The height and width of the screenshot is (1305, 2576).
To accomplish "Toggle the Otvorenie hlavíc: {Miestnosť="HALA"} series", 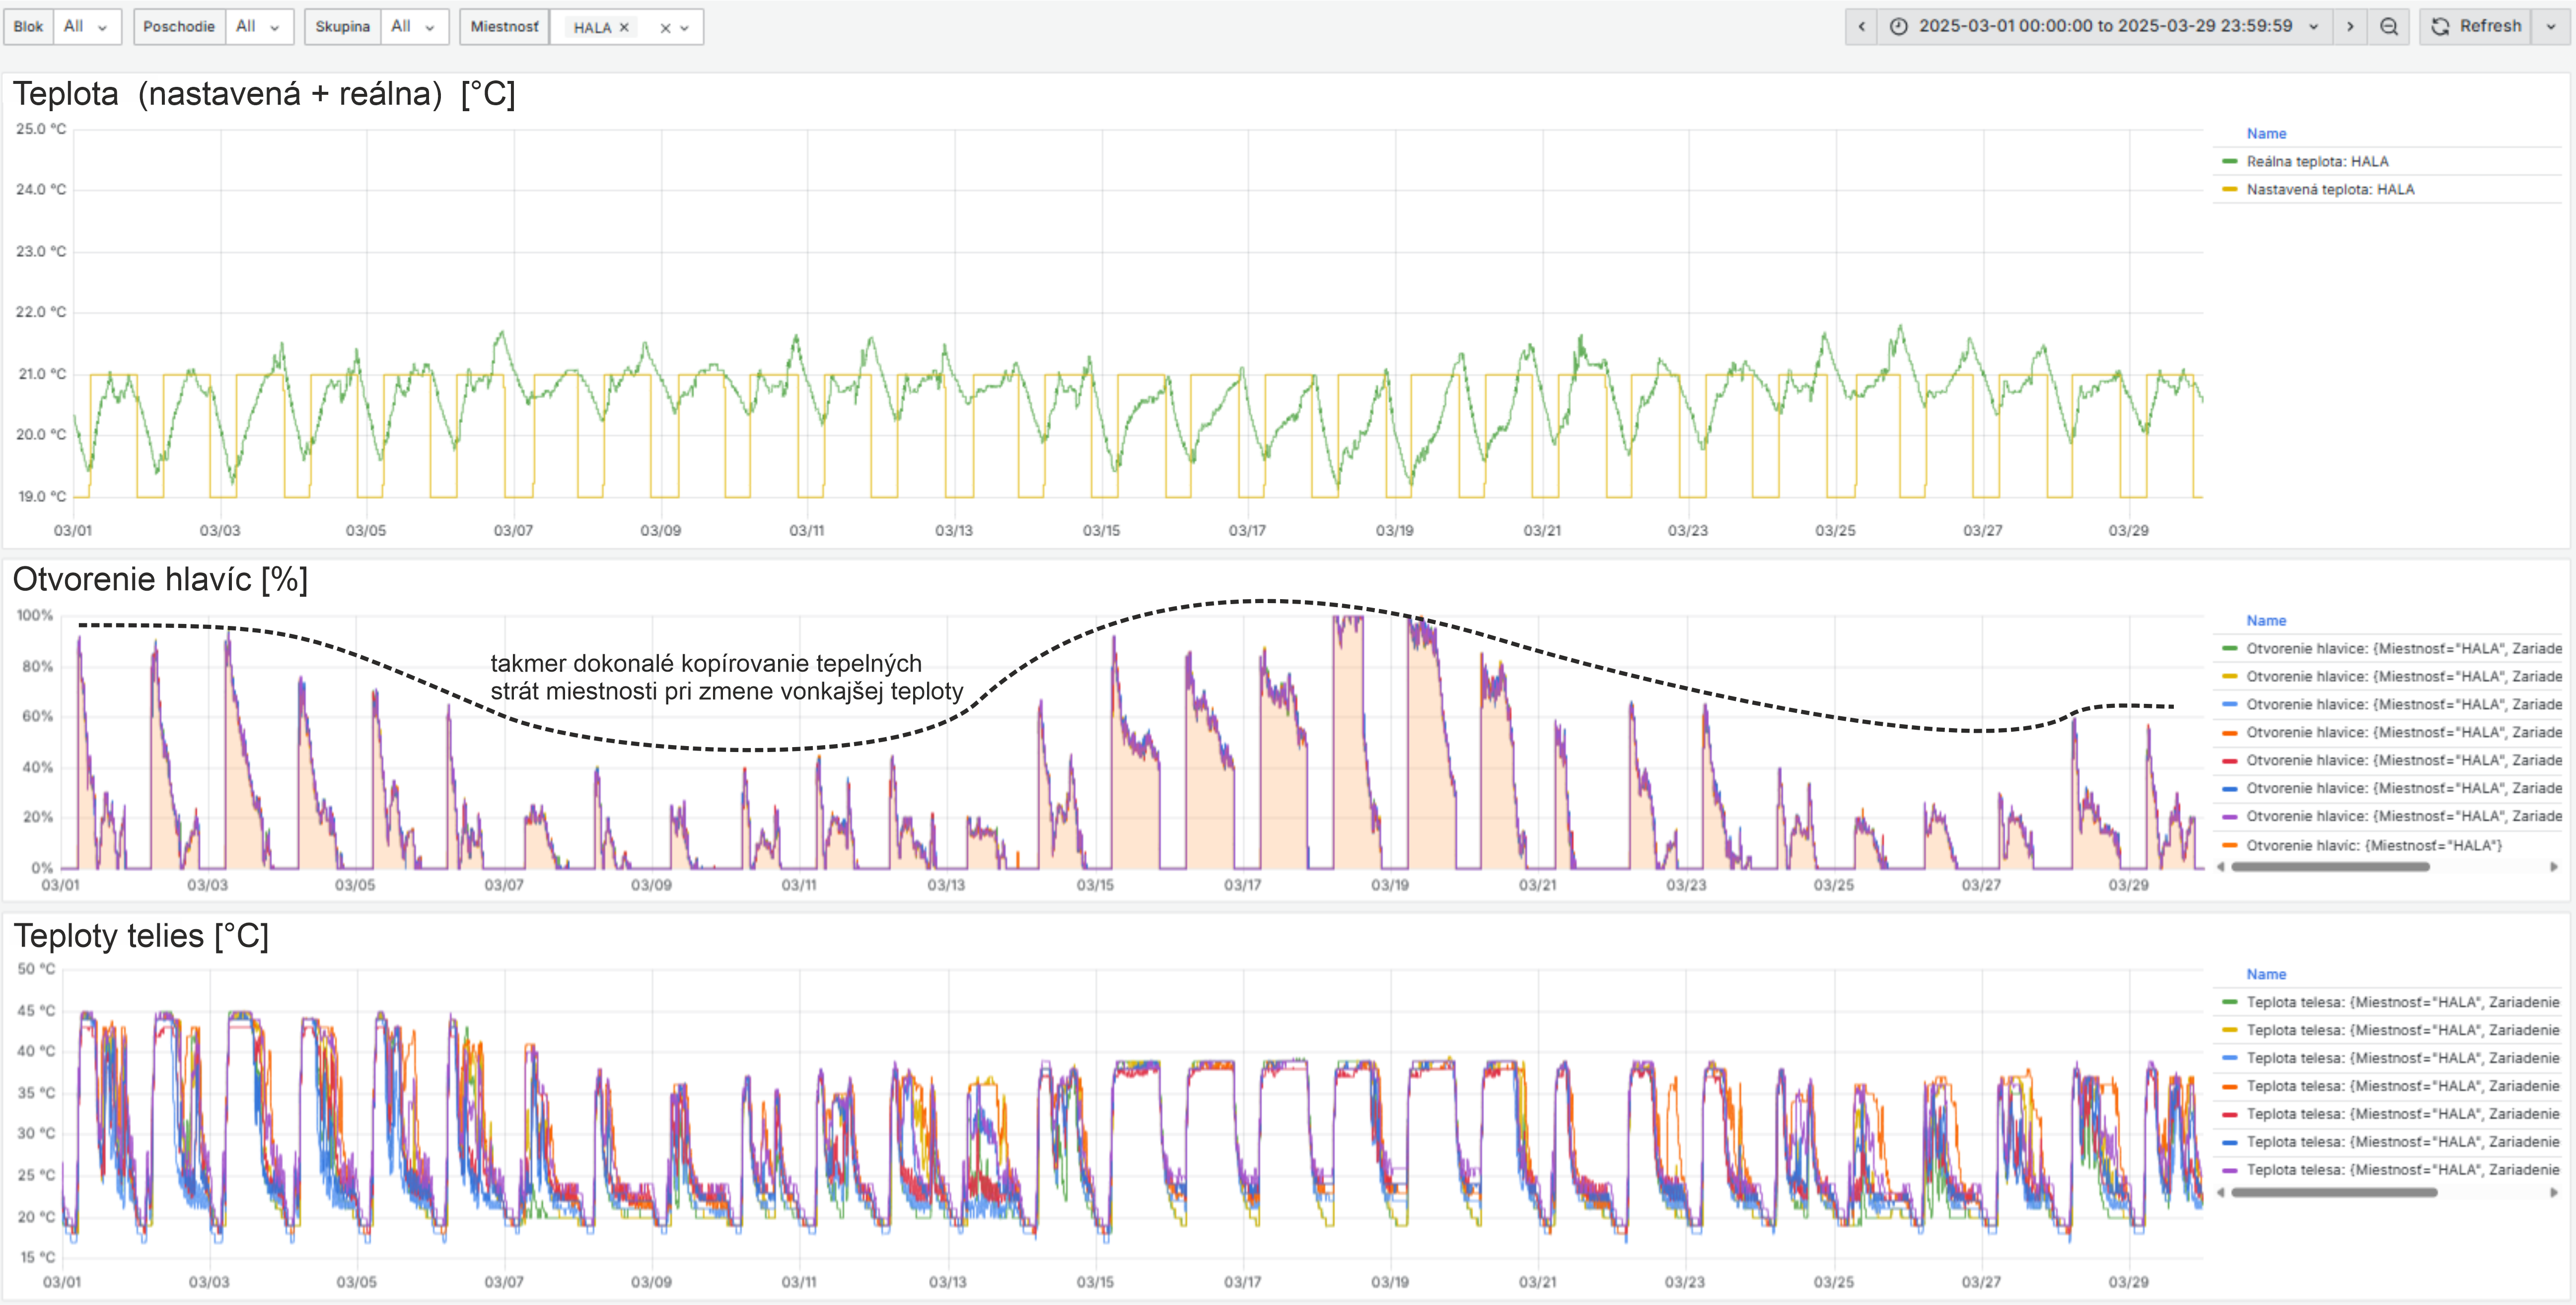I will point(2373,845).
